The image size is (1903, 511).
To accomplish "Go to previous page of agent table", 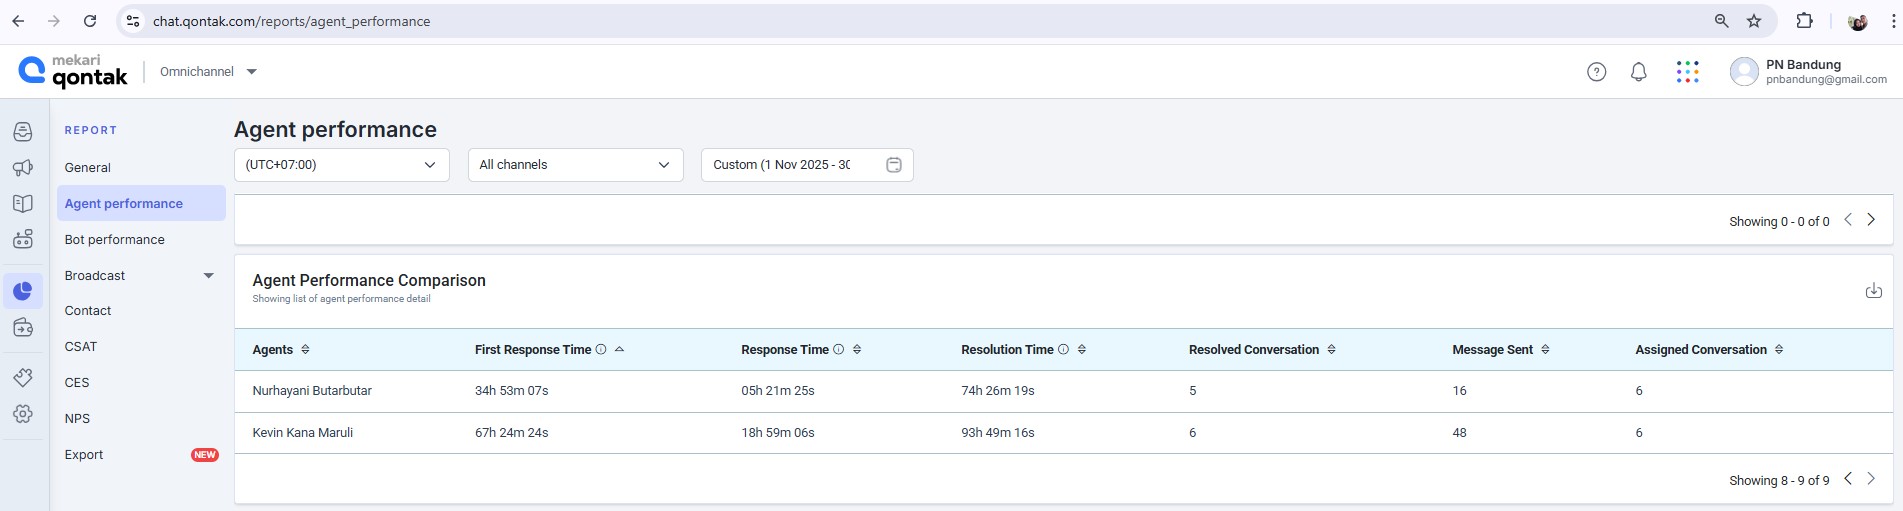I will tap(1847, 479).
